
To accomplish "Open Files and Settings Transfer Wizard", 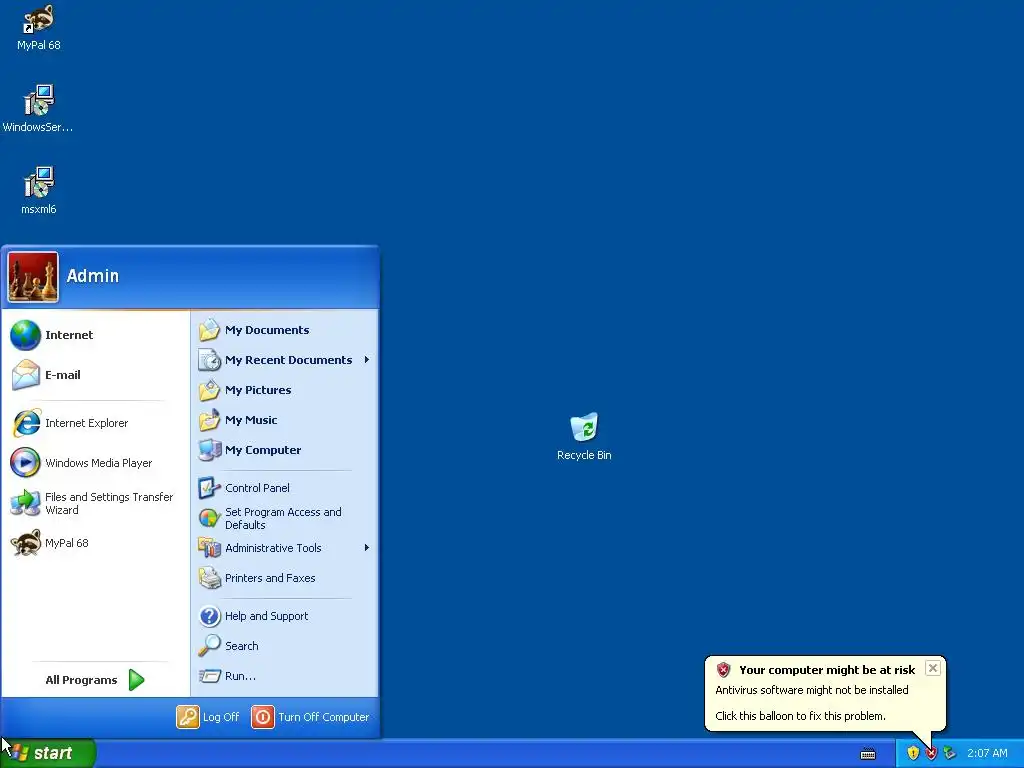I will (x=95, y=504).
